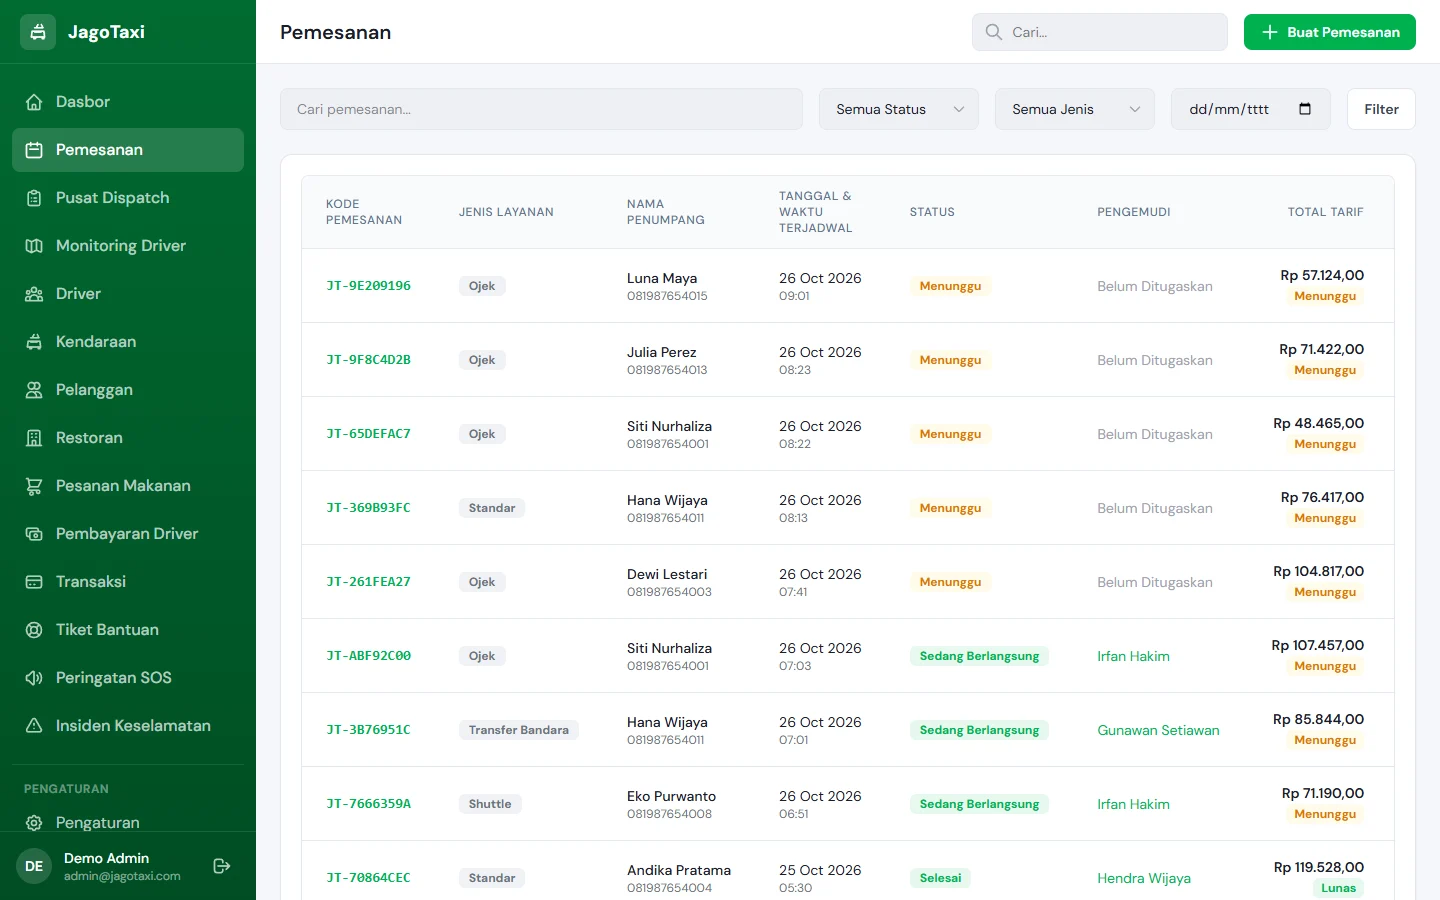Click booking code JT-3B76951C
Screen dimensions: 1440x900
(x=368, y=730)
